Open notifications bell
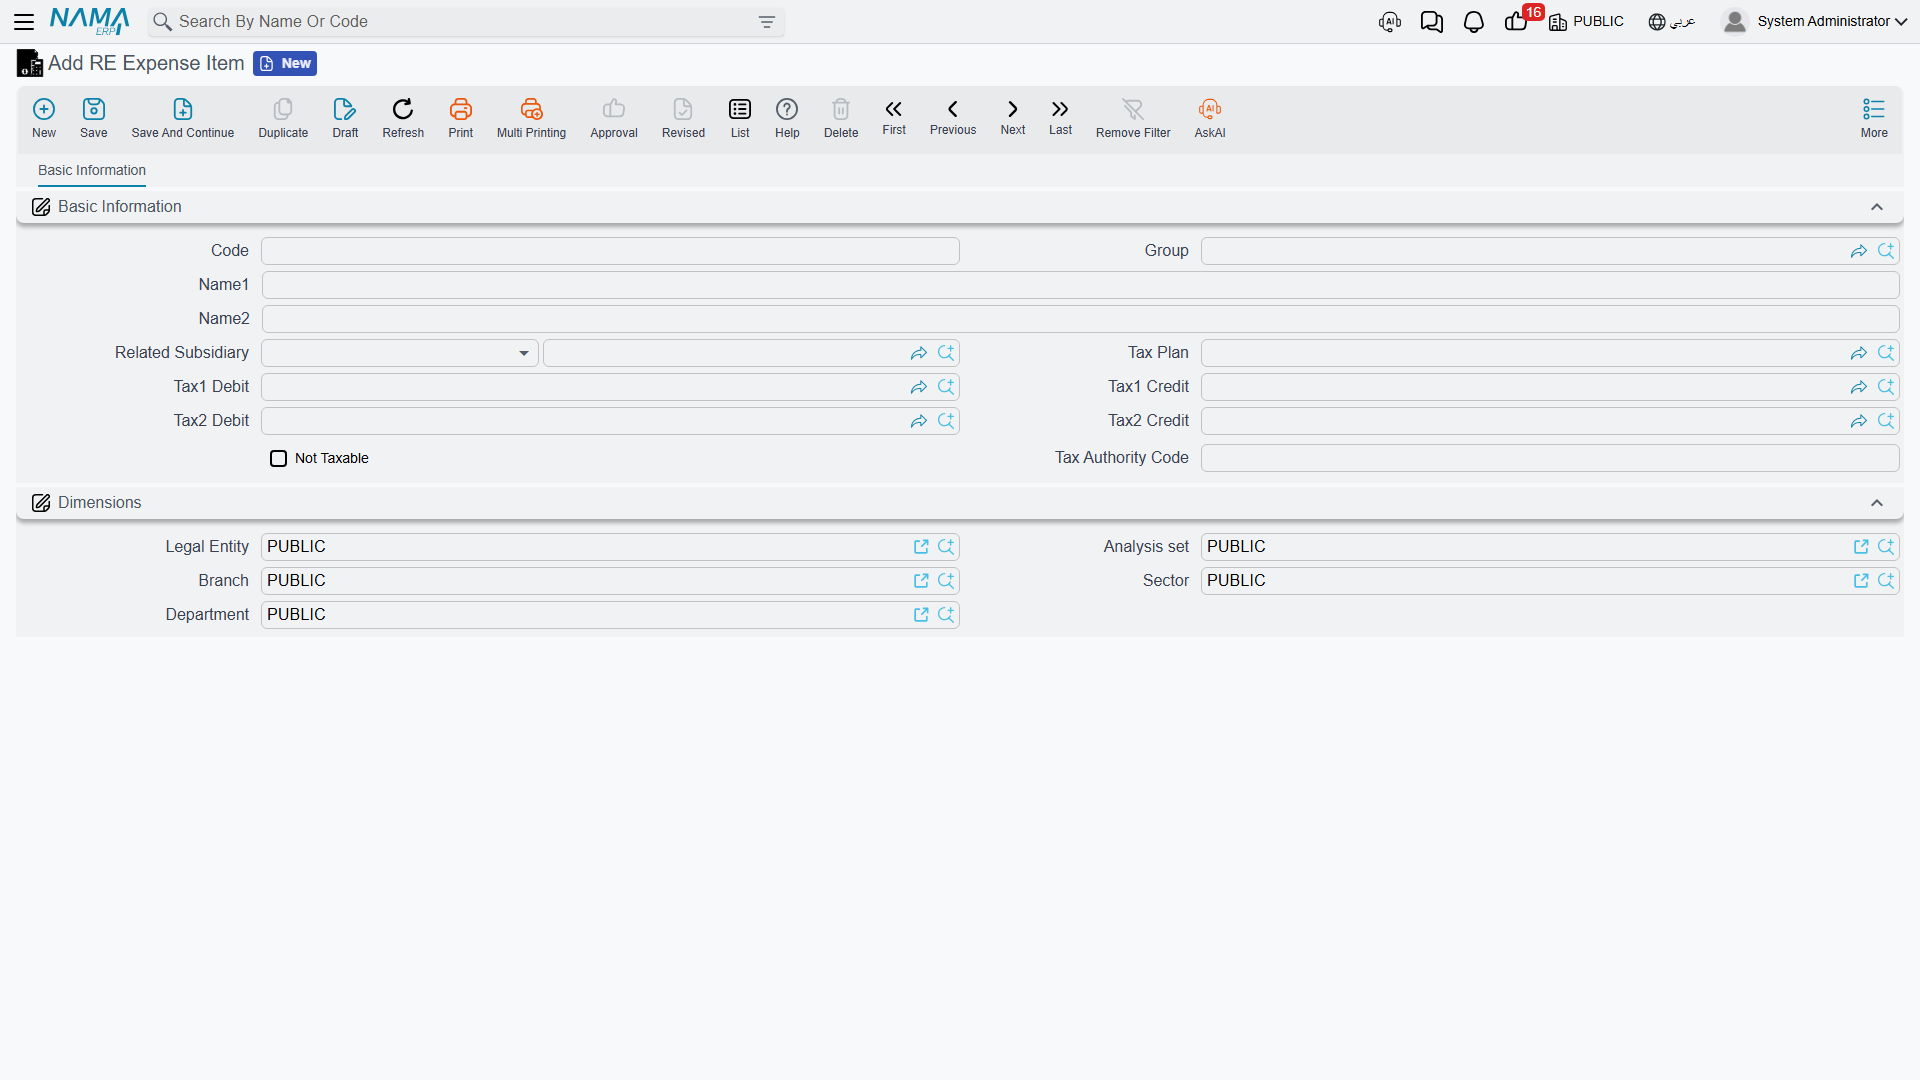The height and width of the screenshot is (1080, 1920). pyautogui.click(x=1474, y=22)
